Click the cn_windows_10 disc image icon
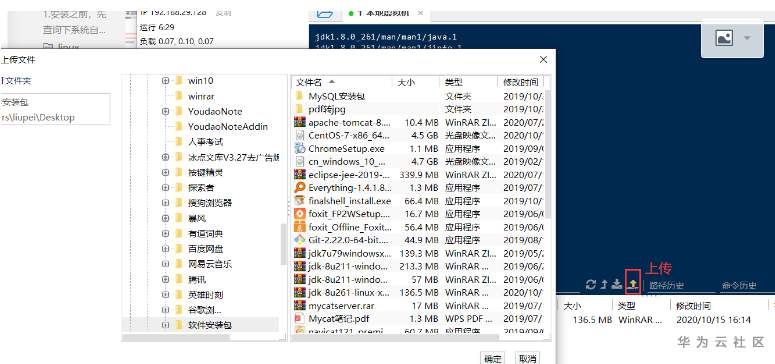This screenshot has width=775, height=364. pyautogui.click(x=300, y=161)
